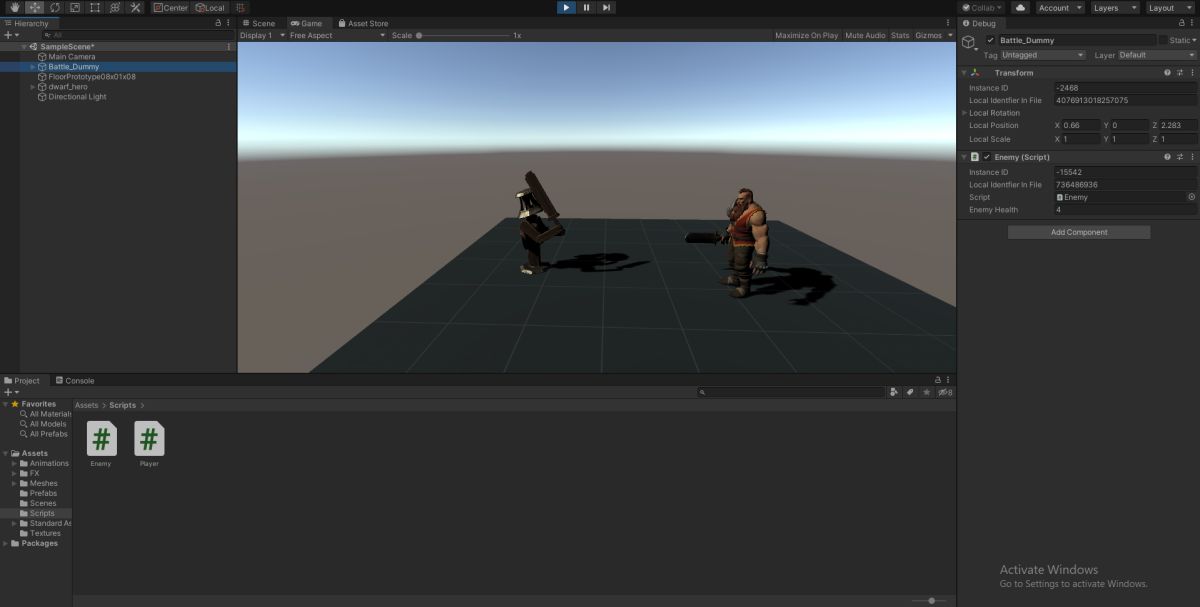Open the Layout dropdown
1200x607 pixels.
click(1169, 7)
